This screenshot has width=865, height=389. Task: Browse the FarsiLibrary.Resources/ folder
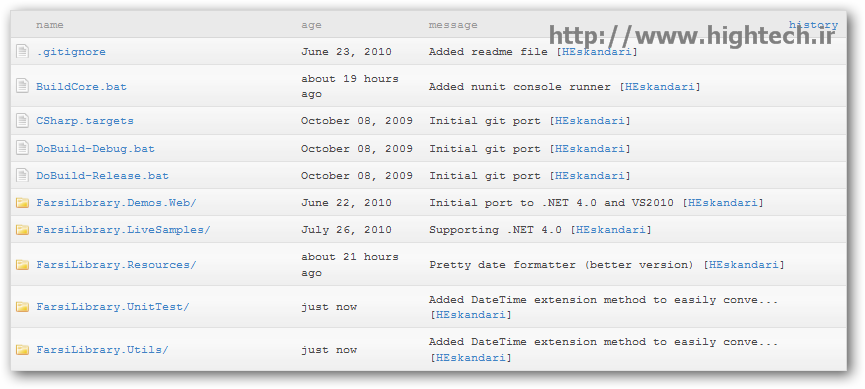(x=116, y=265)
